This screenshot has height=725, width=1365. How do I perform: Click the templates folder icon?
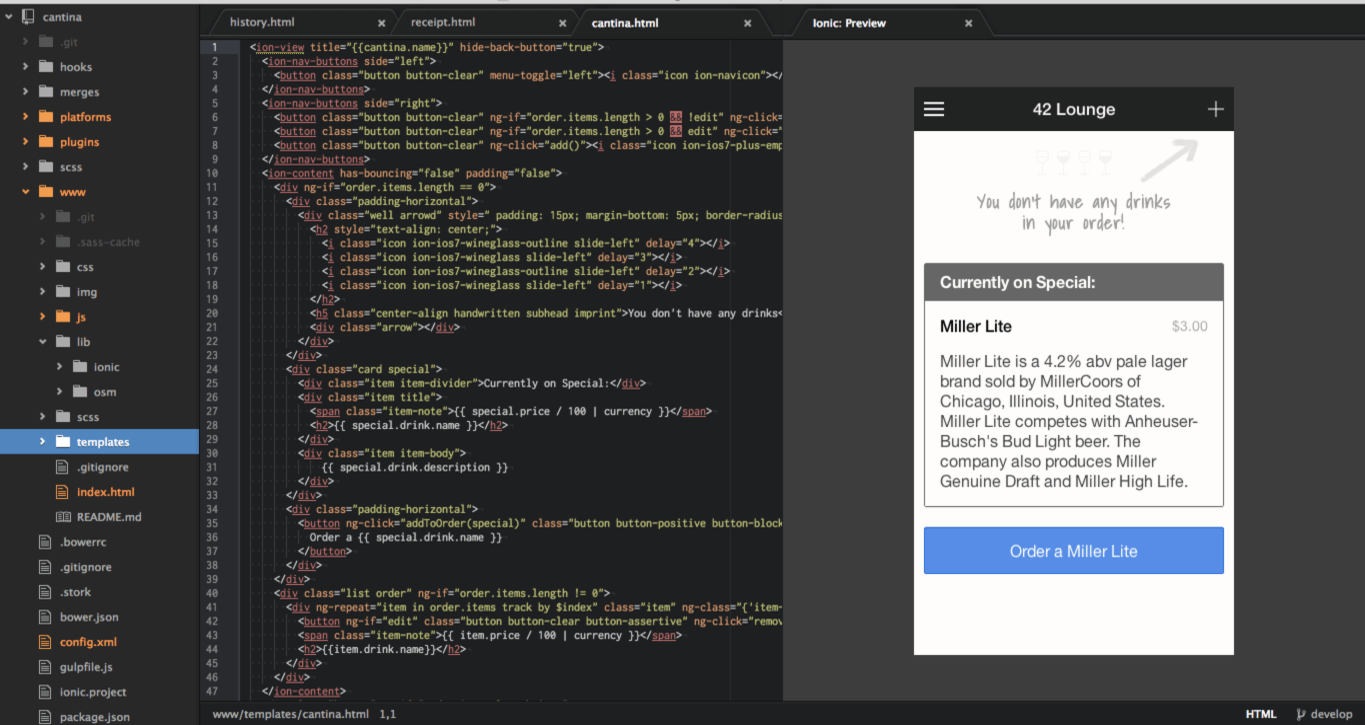(62, 442)
